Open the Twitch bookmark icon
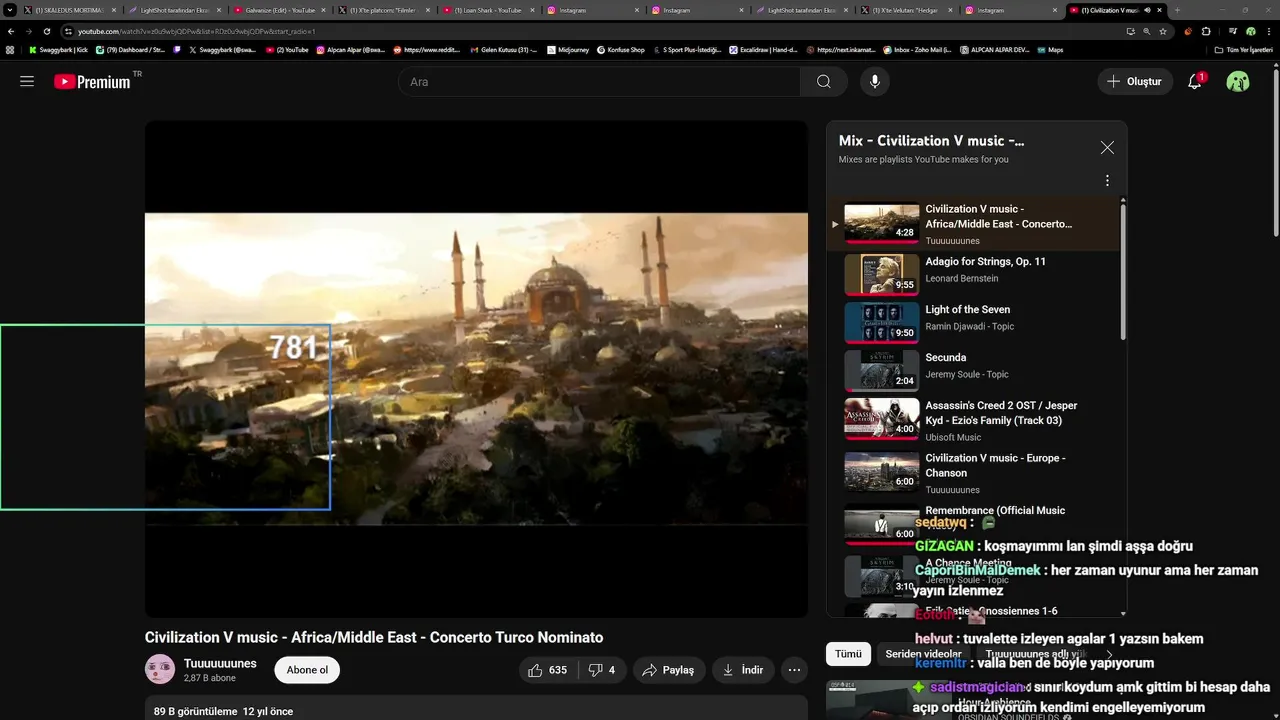This screenshot has height=720, width=1280. click(178, 49)
